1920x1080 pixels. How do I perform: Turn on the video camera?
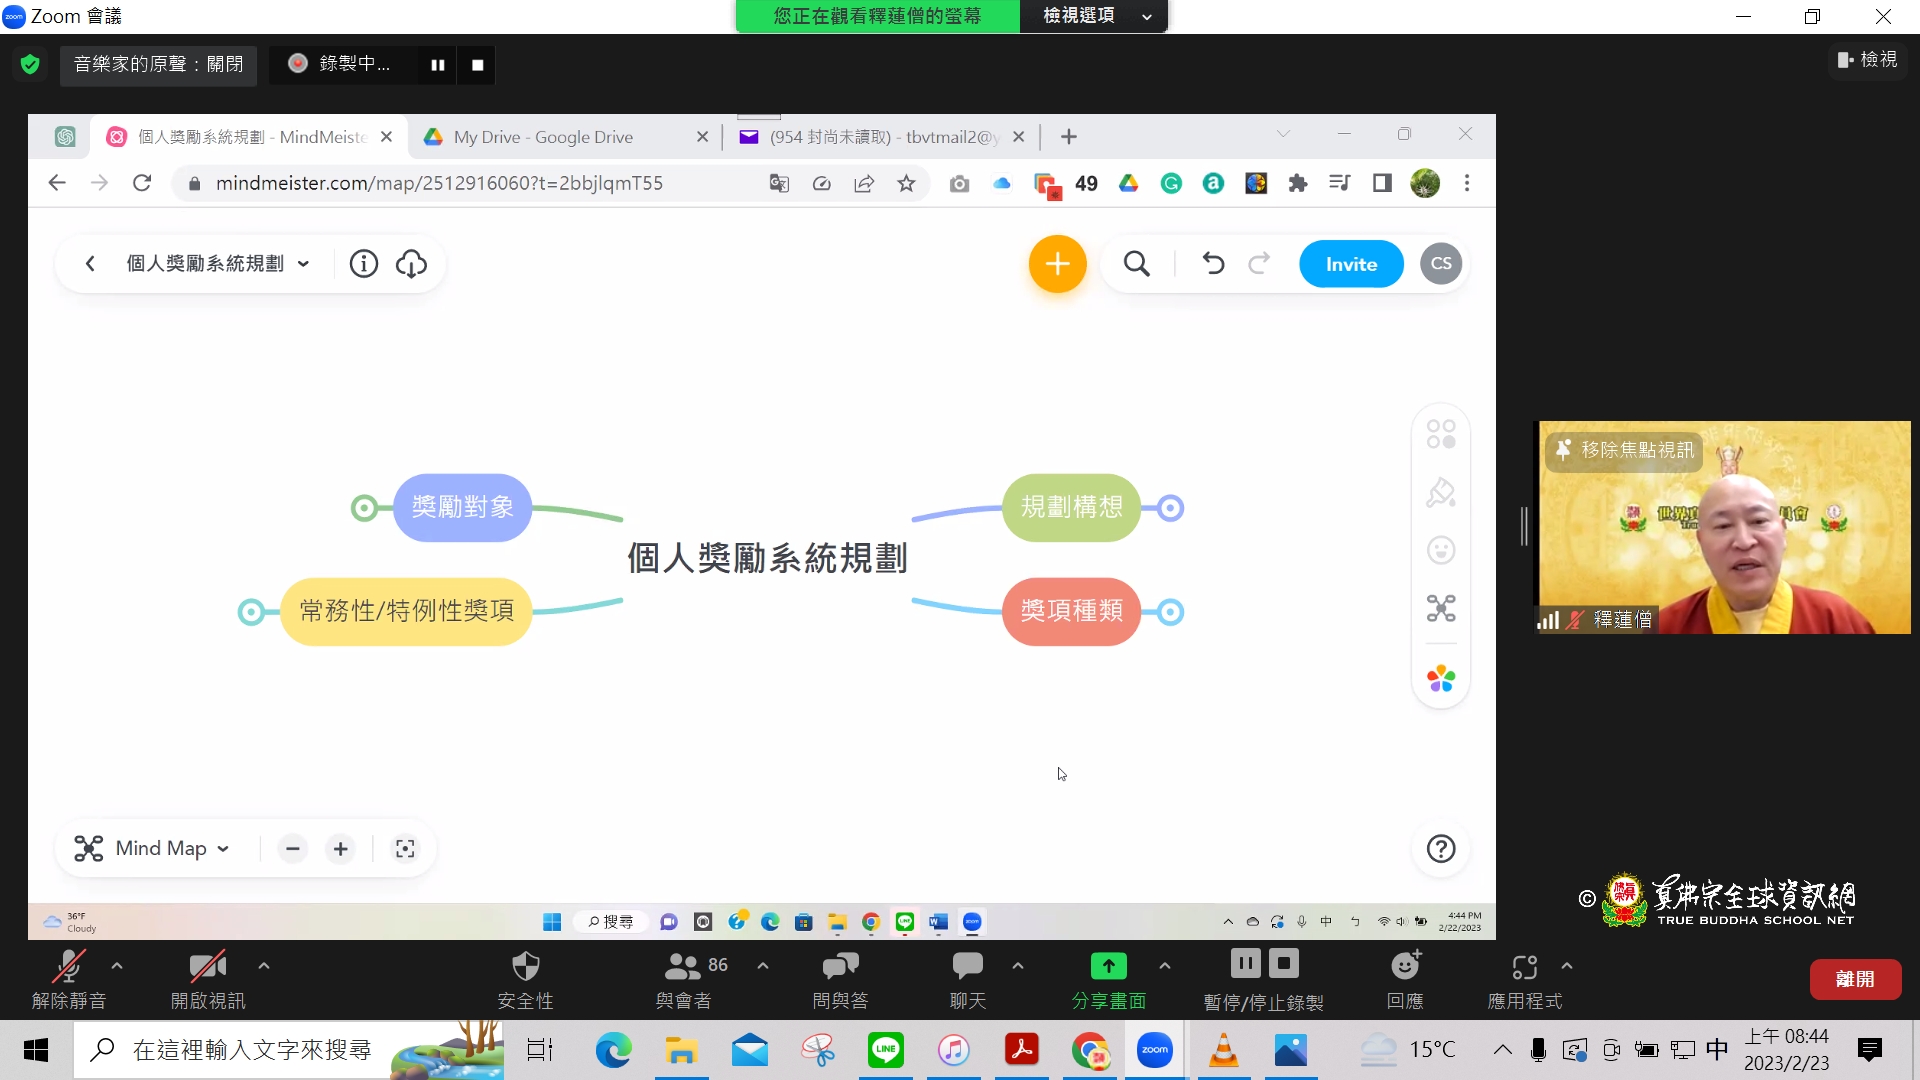point(207,967)
